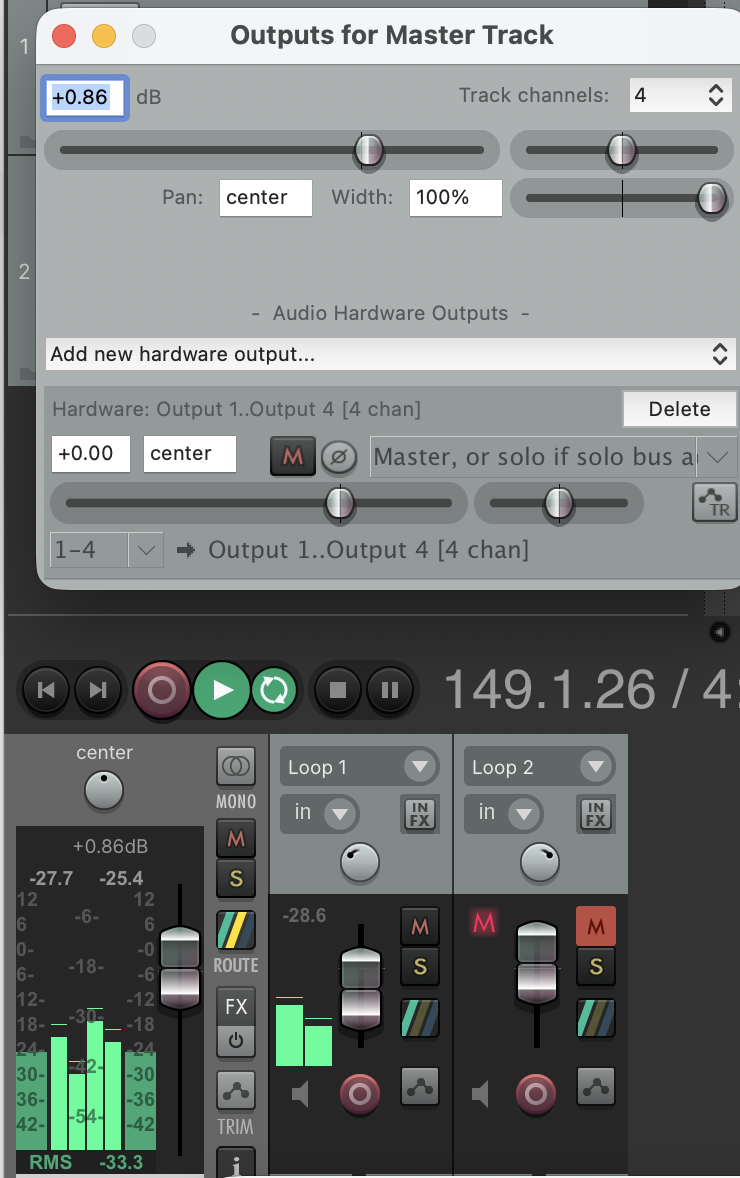Click hardware output pan slider
Image resolution: width=740 pixels, height=1178 pixels.
pyautogui.click(x=559, y=503)
